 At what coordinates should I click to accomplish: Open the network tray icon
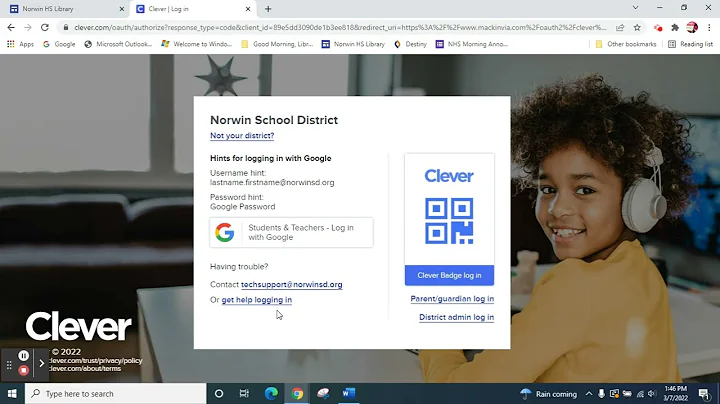[640, 394]
